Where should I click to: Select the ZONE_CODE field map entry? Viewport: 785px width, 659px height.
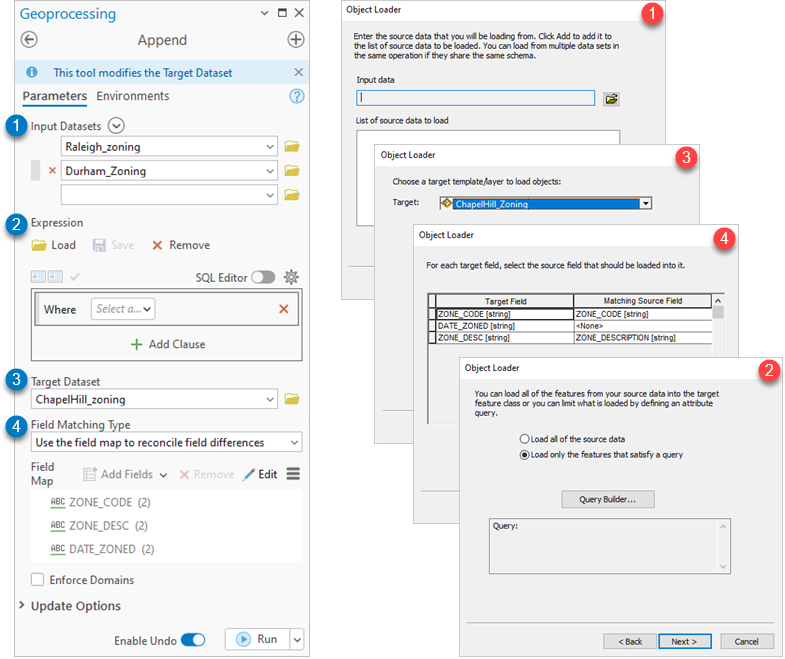point(100,502)
